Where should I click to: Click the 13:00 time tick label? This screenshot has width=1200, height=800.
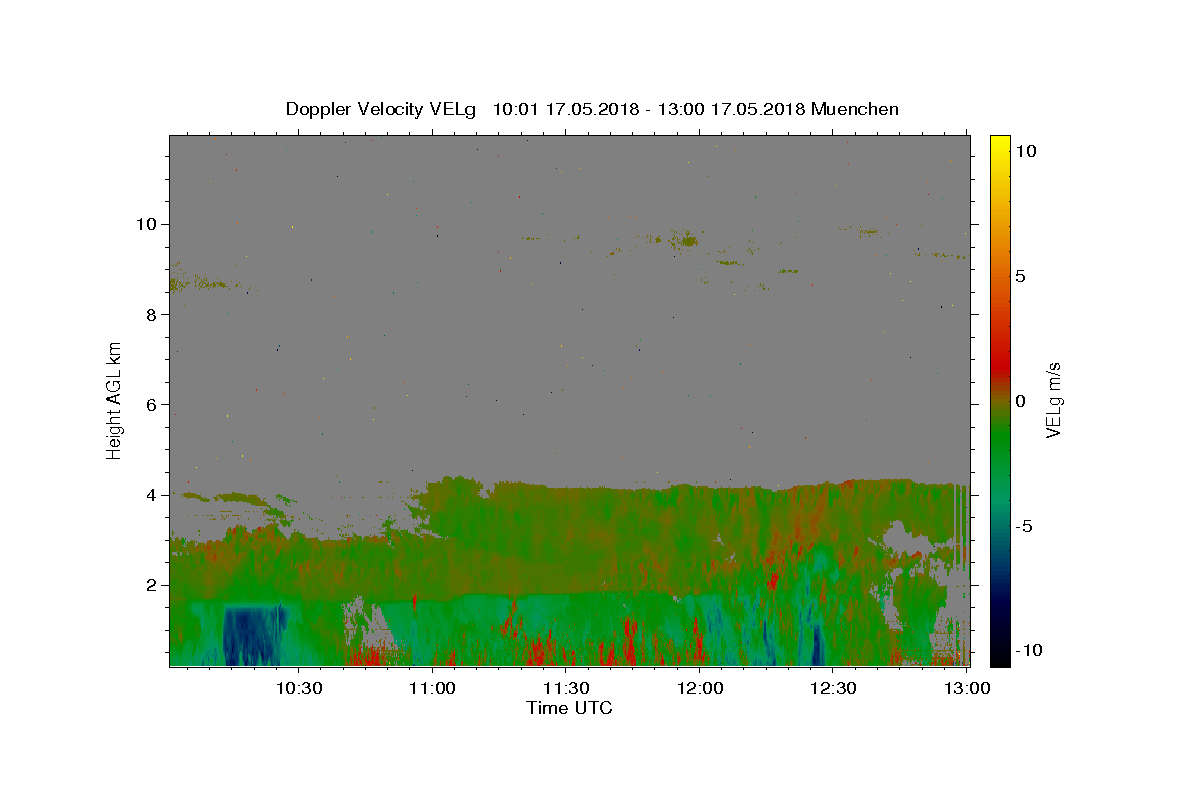(x=968, y=688)
